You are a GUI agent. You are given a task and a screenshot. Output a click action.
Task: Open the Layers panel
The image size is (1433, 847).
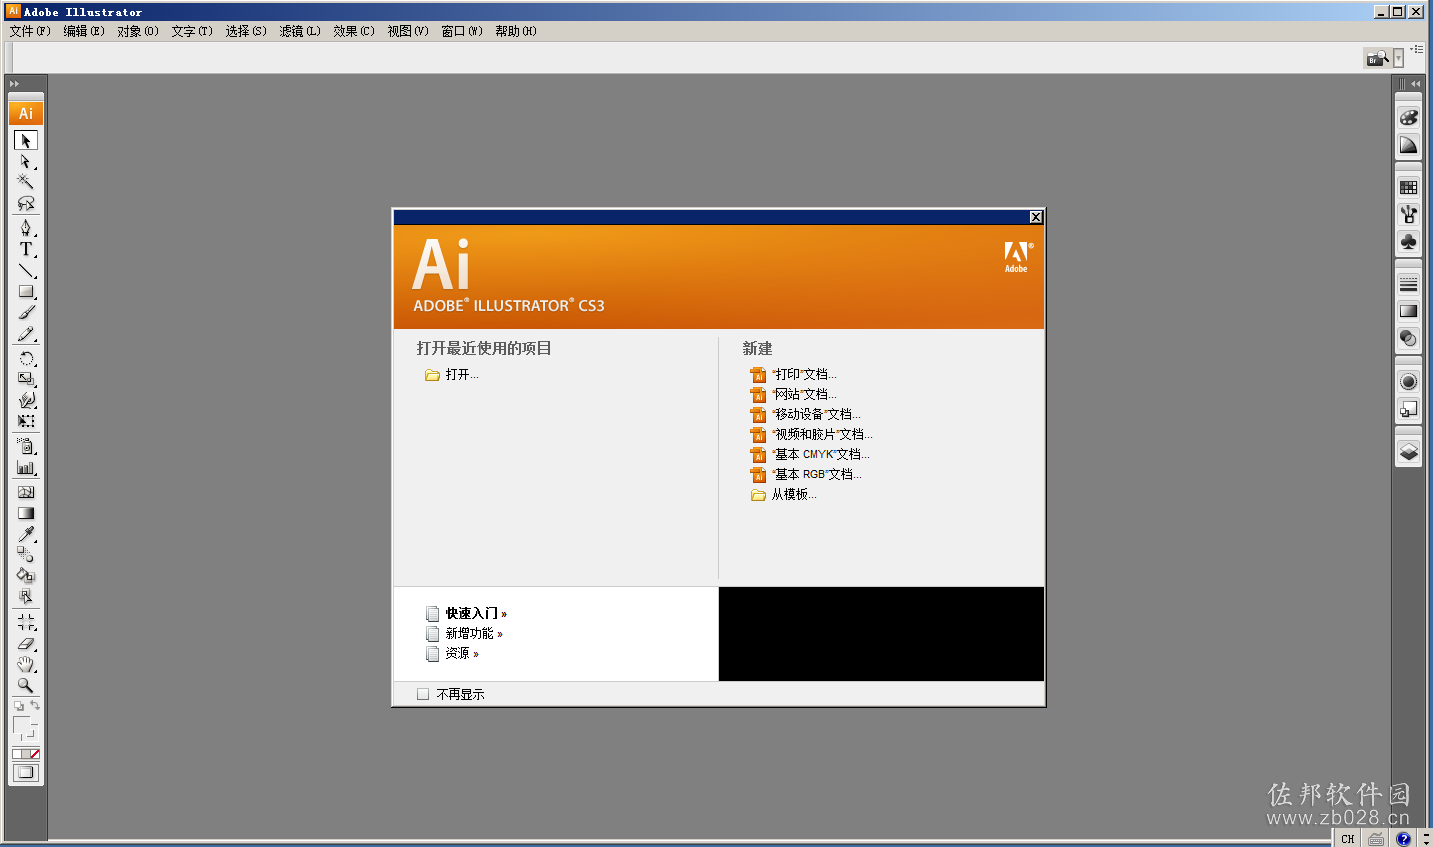1408,452
